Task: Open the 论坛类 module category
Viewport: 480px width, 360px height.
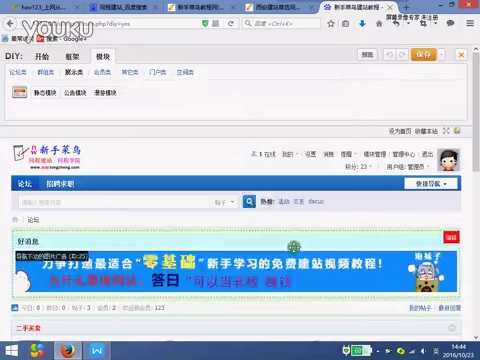Action: point(18,72)
